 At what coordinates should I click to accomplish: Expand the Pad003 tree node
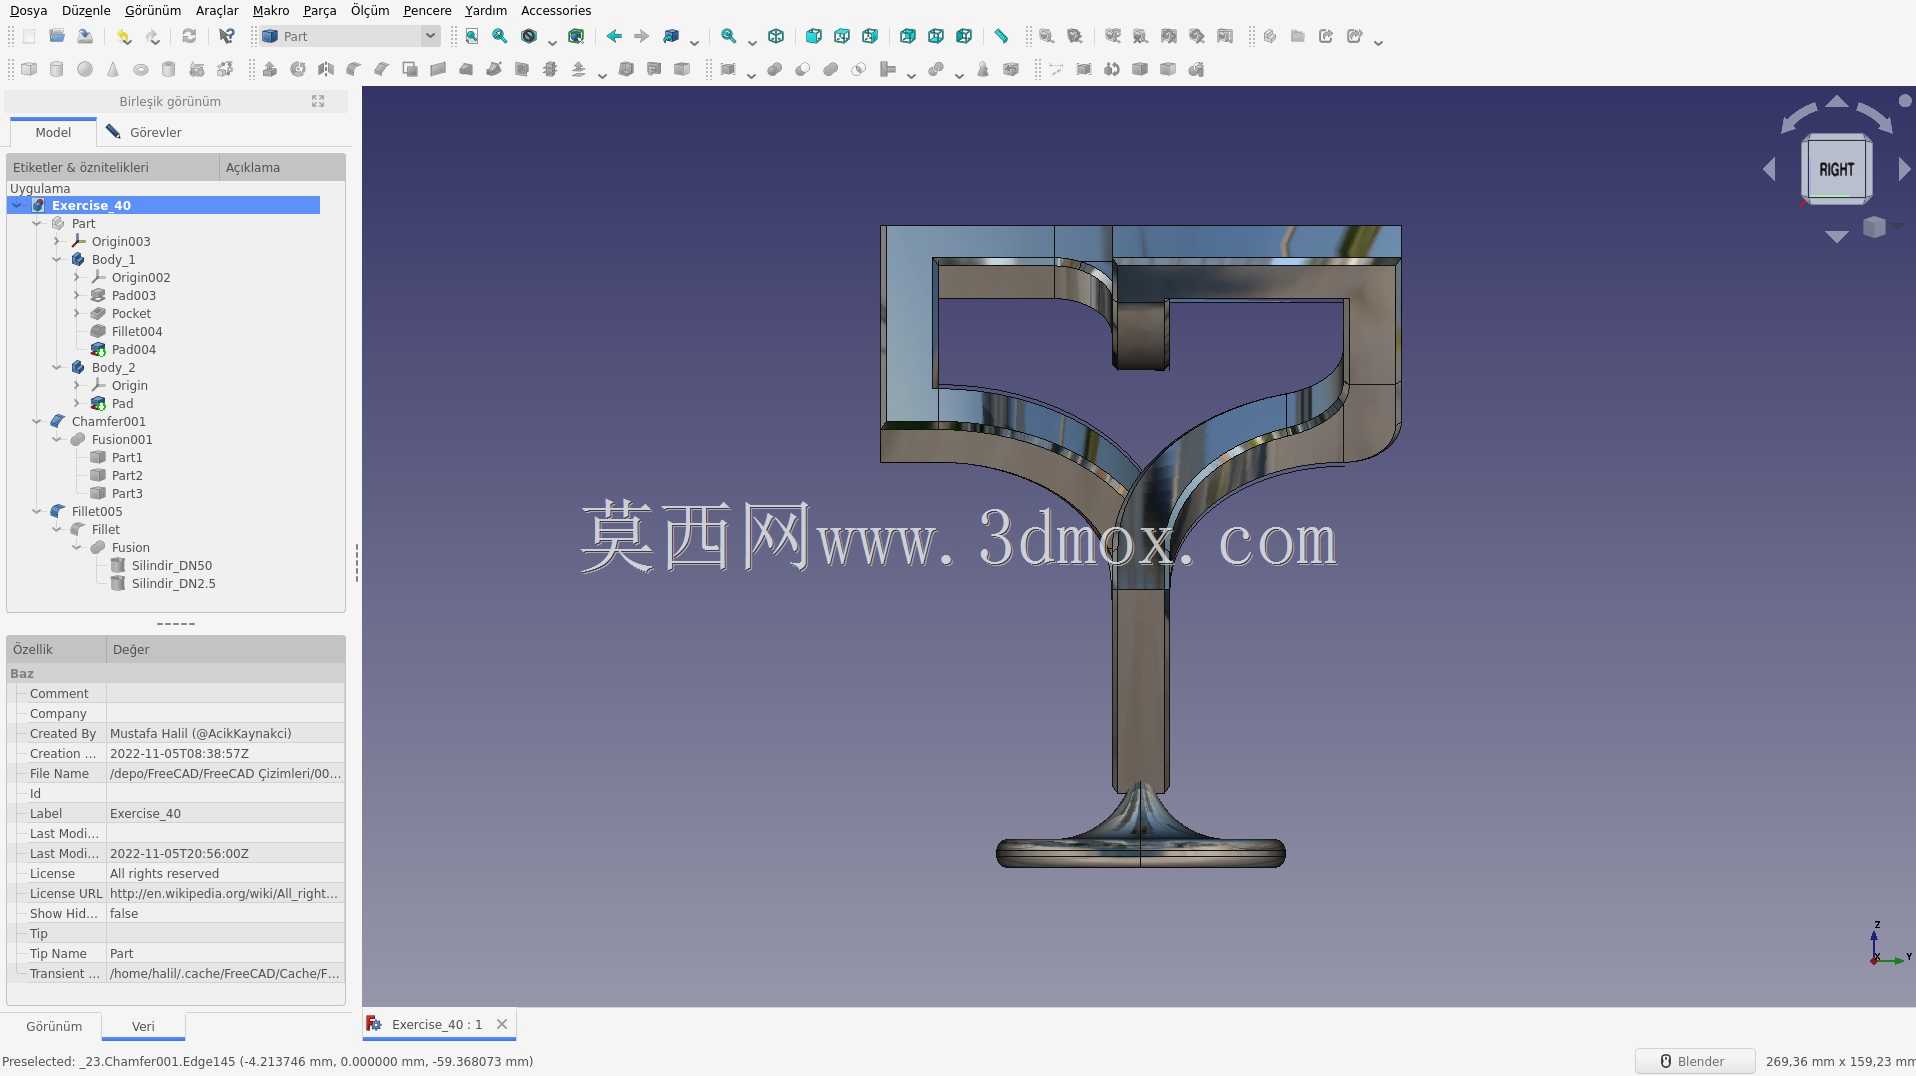pos(77,295)
